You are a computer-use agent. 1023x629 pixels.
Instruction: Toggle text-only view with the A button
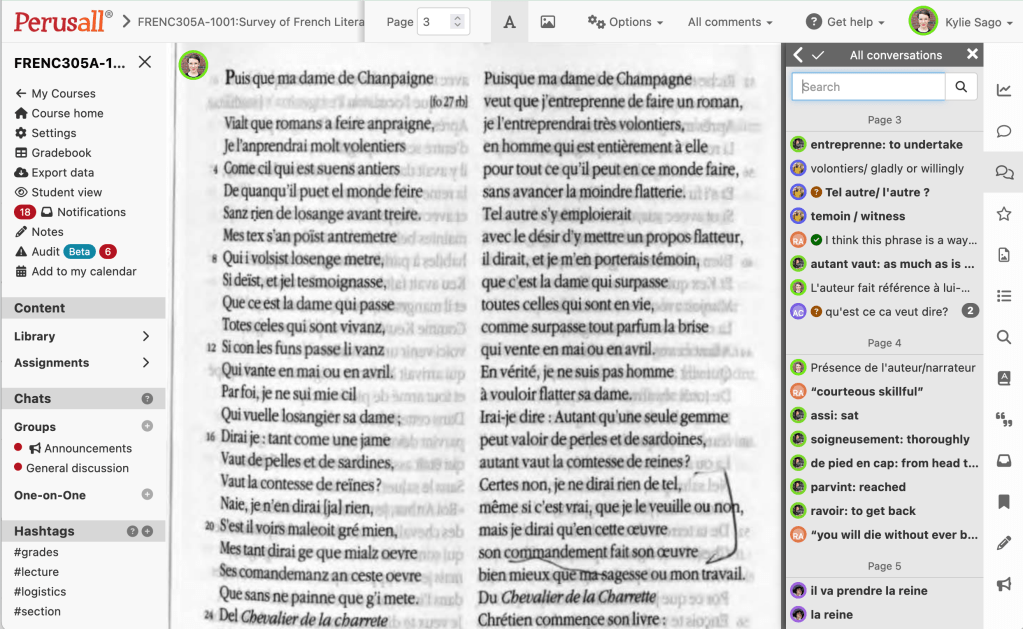click(x=509, y=20)
